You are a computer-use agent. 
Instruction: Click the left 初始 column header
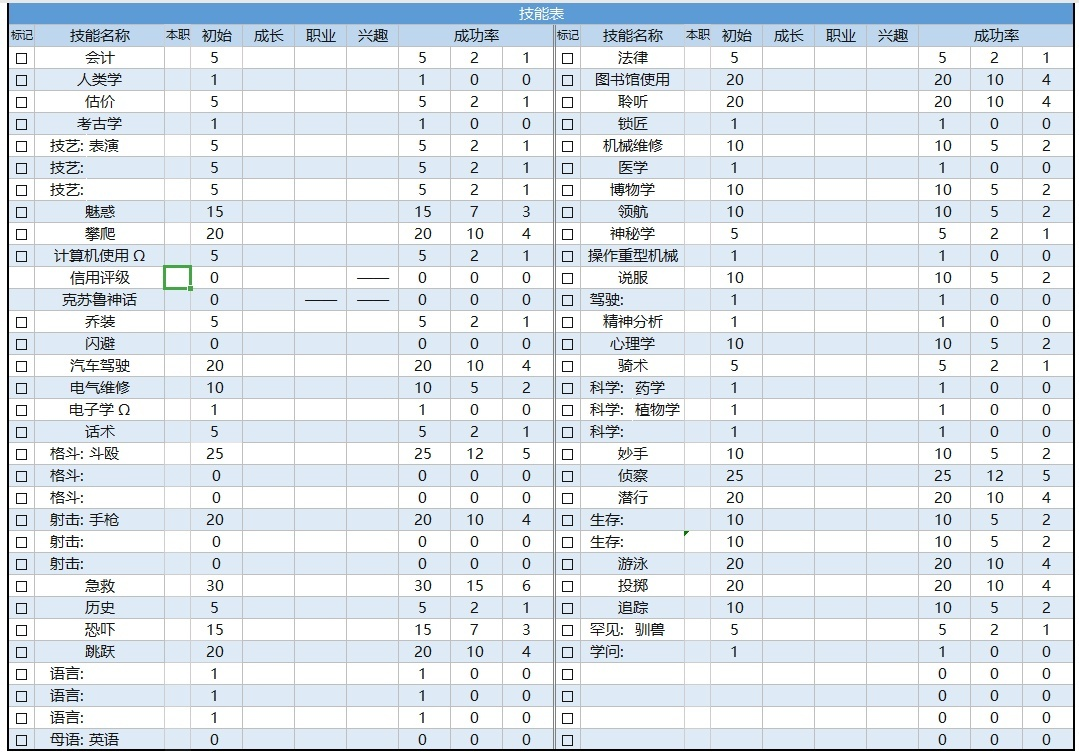click(x=217, y=36)
